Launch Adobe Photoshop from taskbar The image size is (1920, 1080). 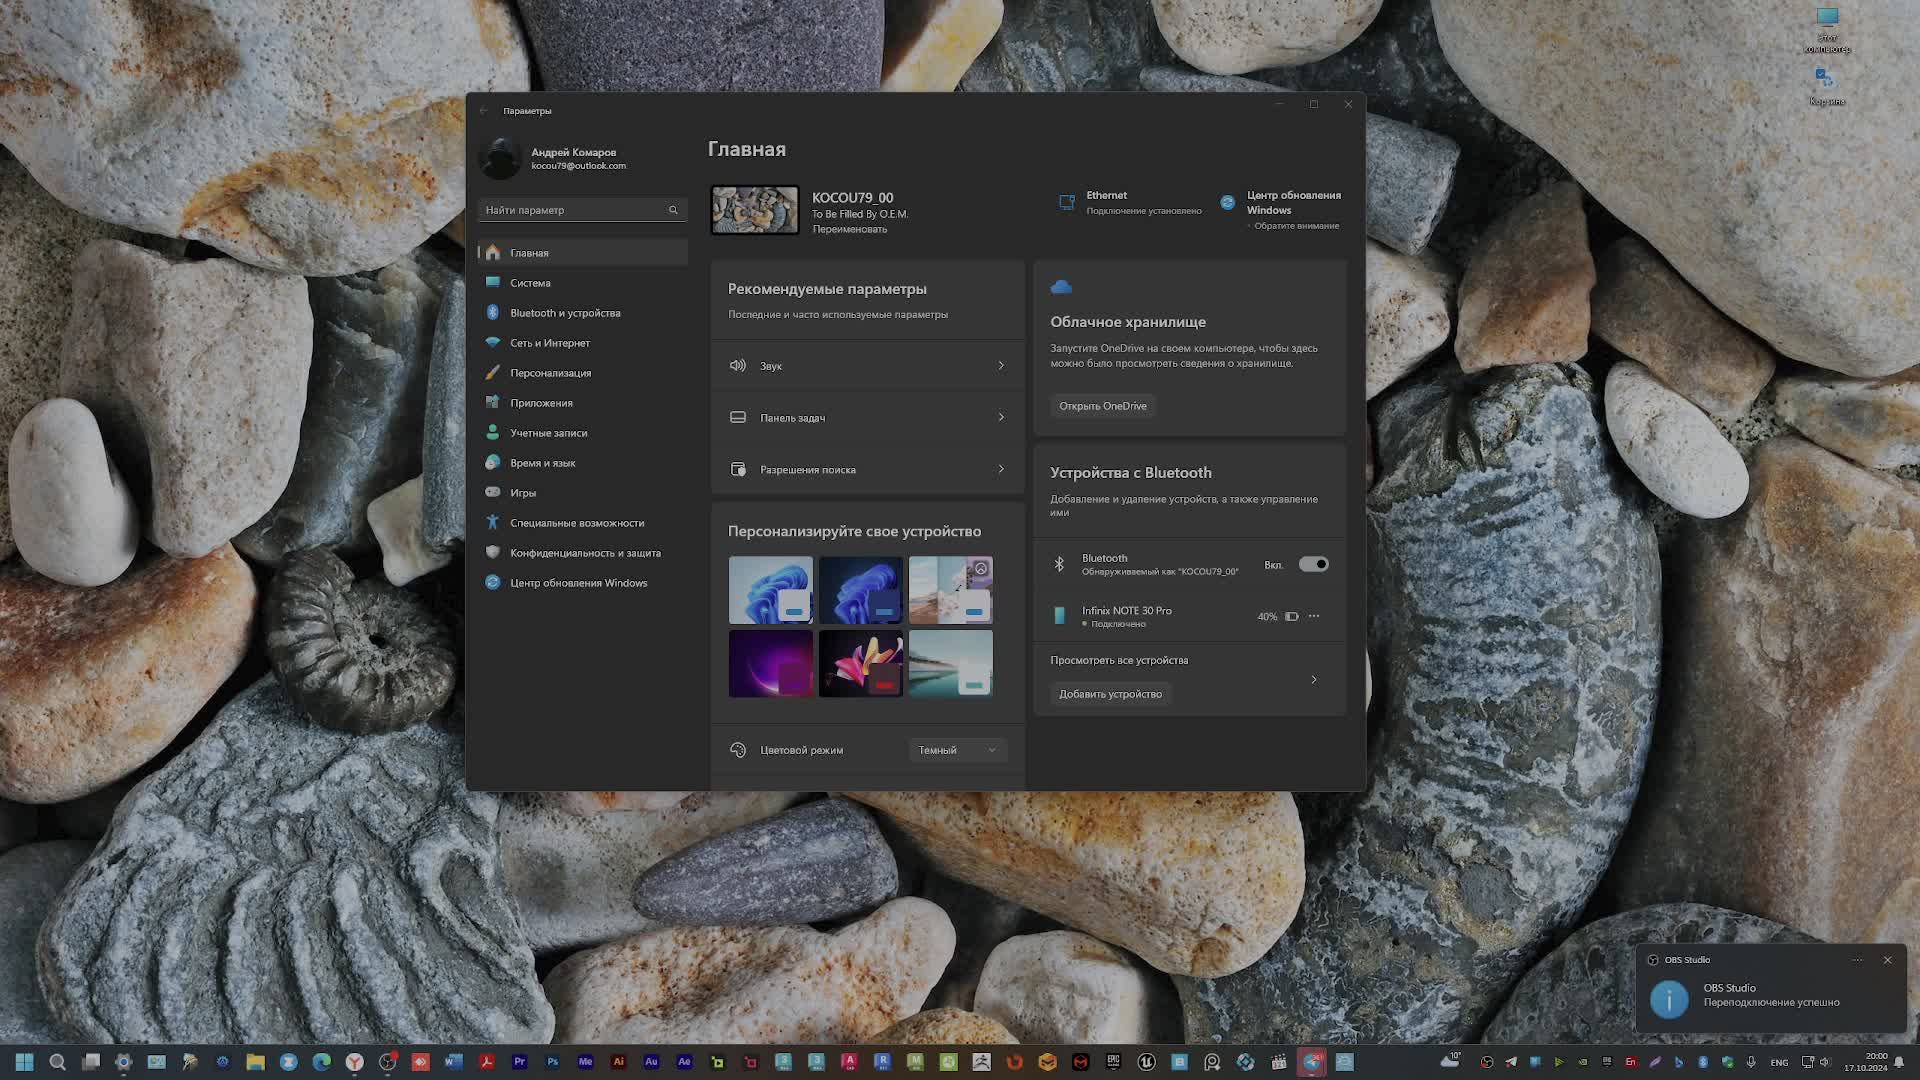coord(552,1062)
